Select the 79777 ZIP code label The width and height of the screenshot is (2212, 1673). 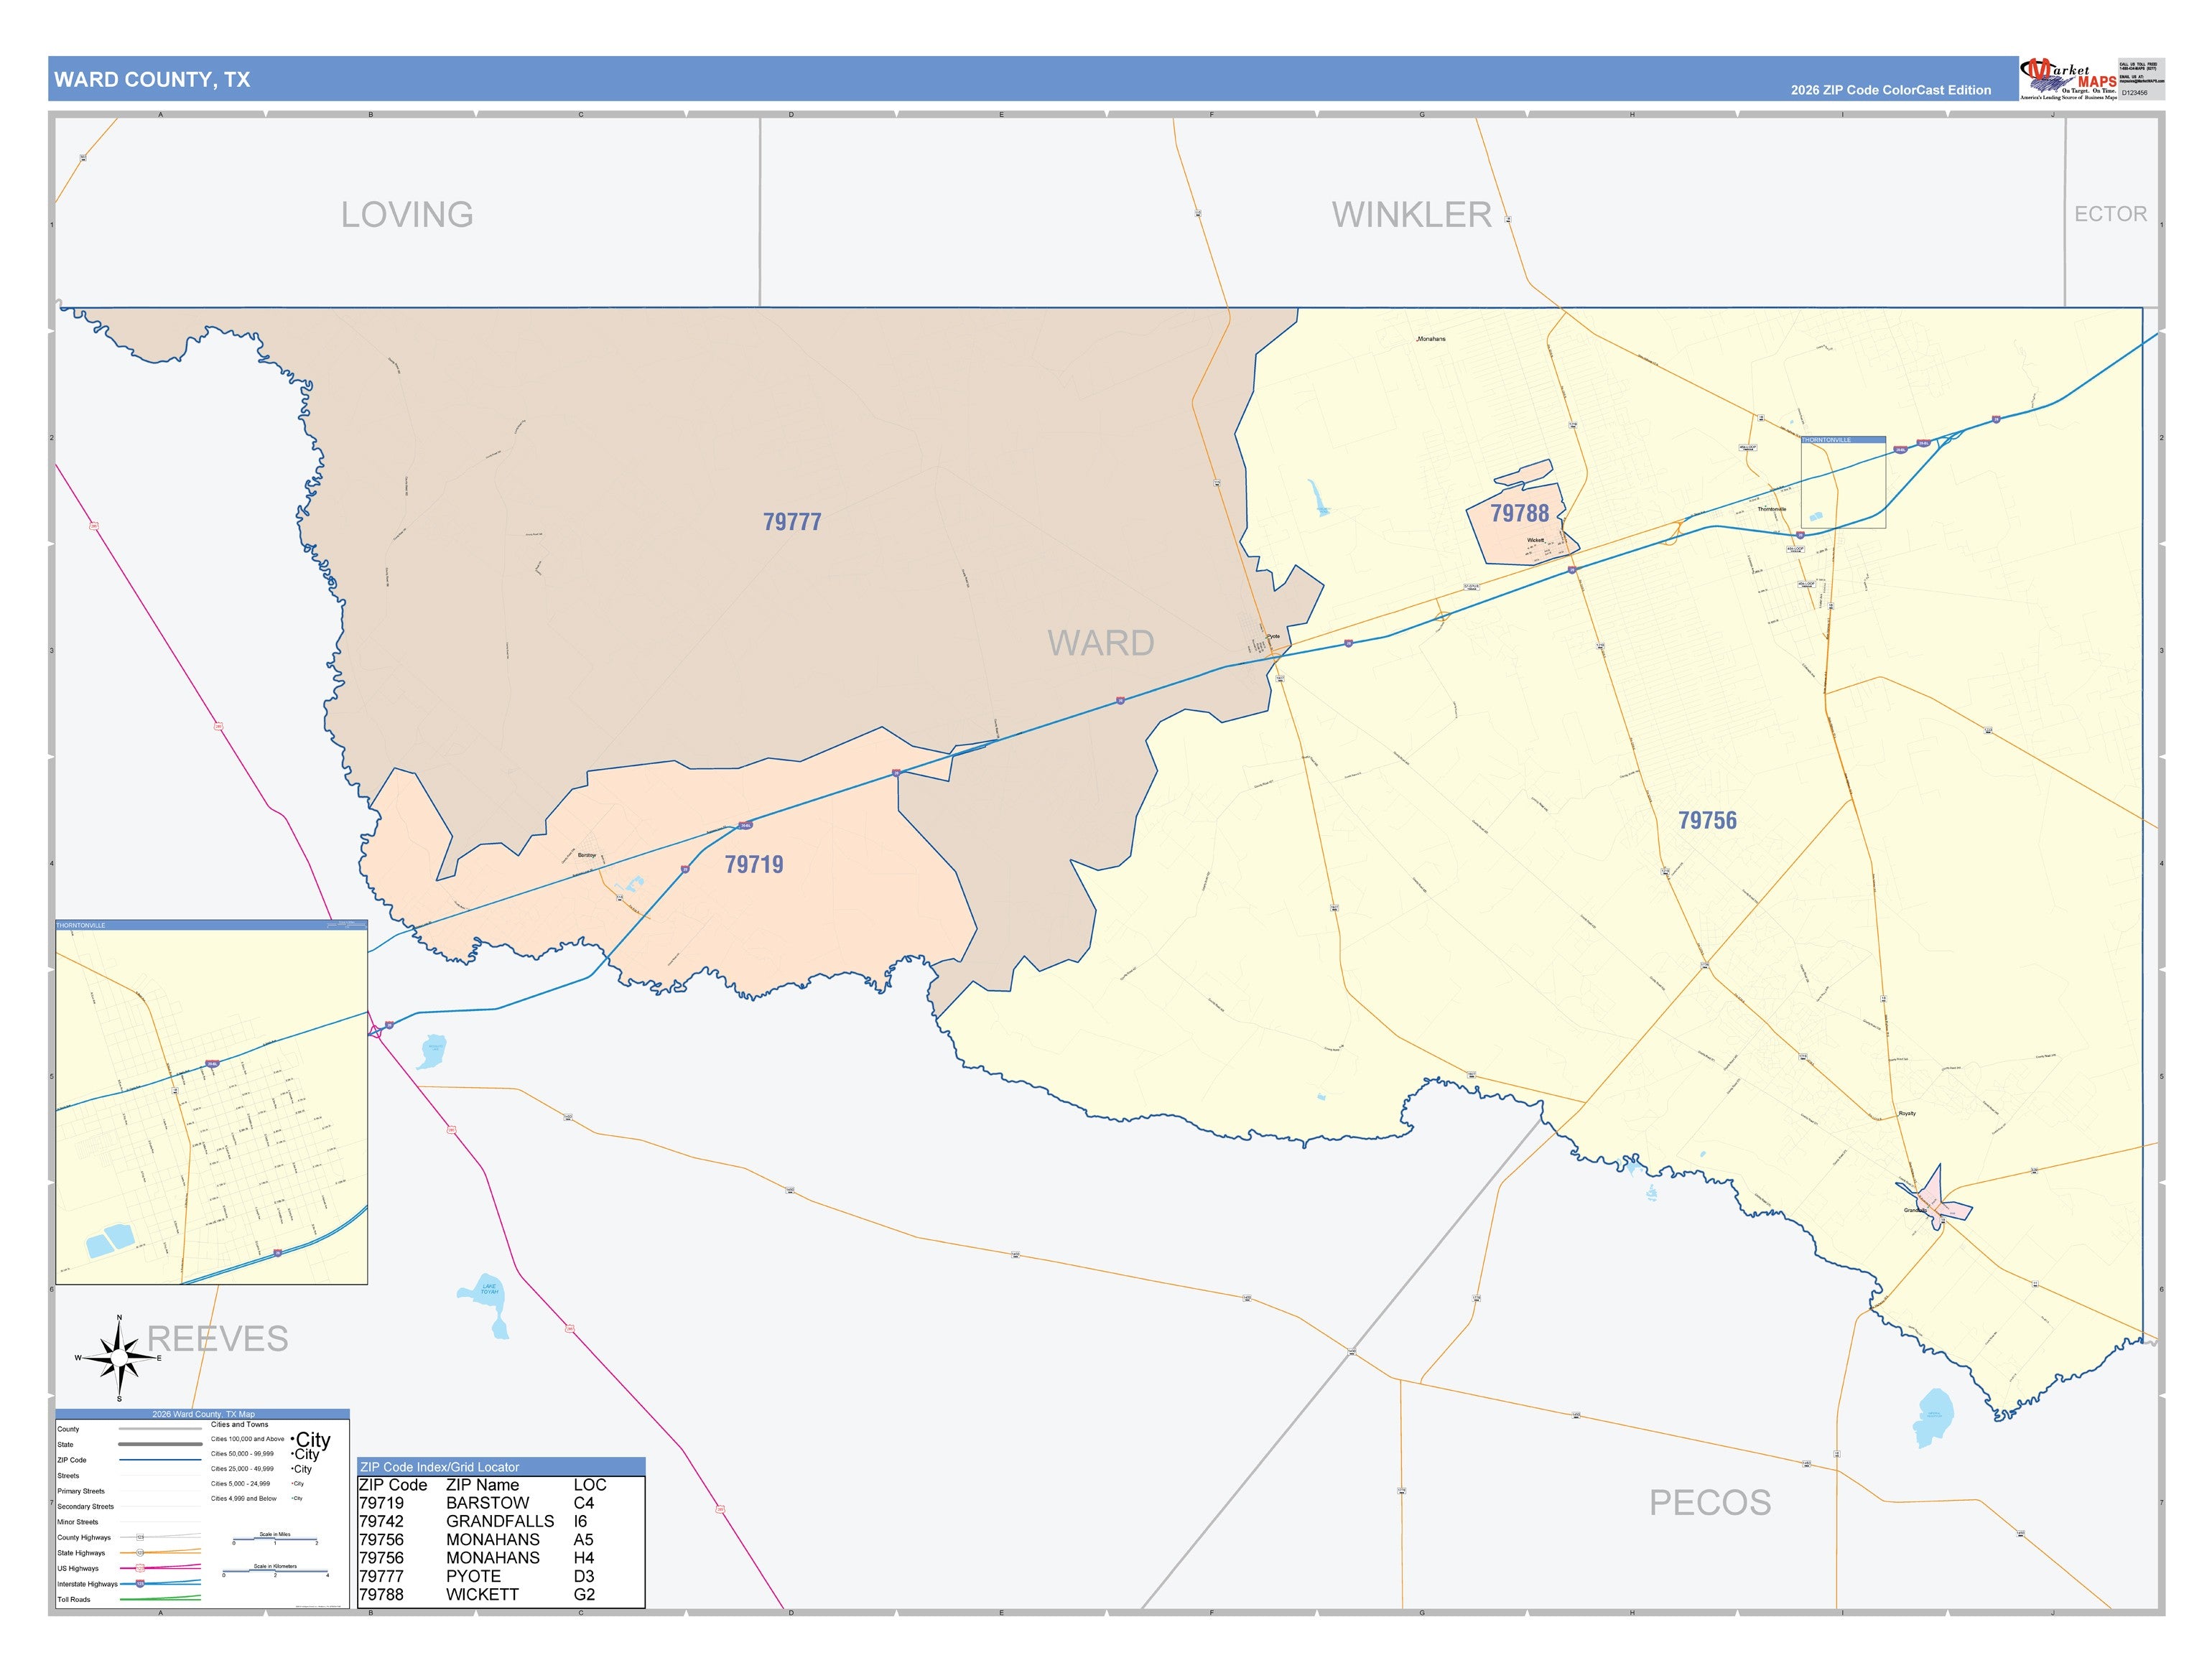point(792,522)
